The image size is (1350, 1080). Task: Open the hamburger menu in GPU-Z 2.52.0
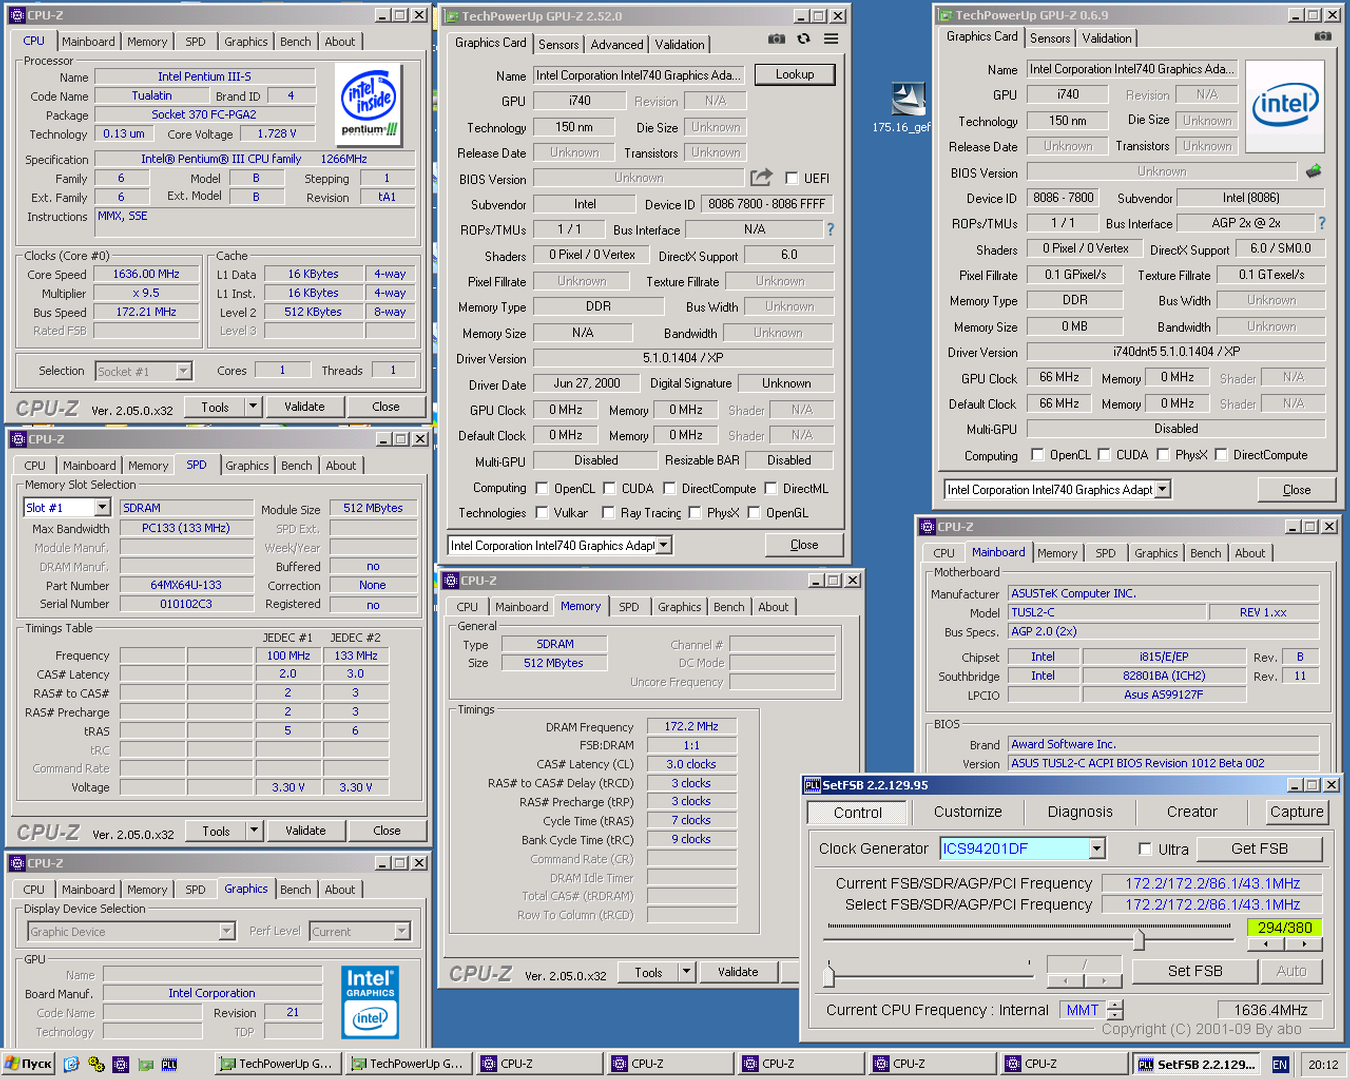(831, 39)
